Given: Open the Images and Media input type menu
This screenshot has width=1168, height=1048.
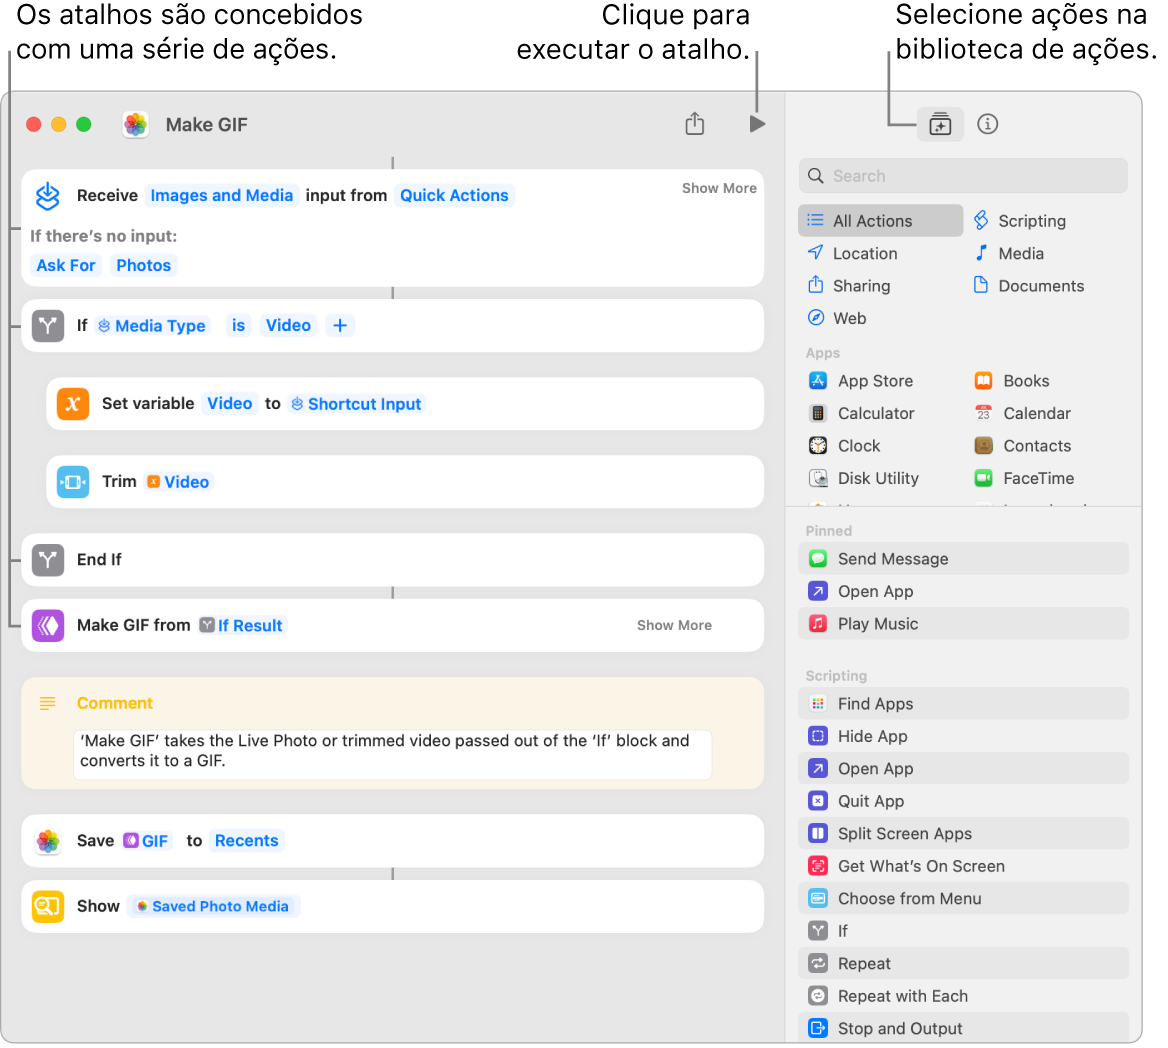Looking at the screenshot, I should 222,195.
